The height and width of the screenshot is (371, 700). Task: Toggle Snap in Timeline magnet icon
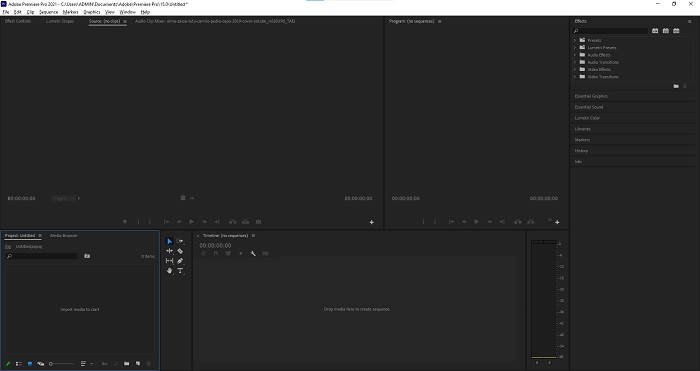pos(216,254)
